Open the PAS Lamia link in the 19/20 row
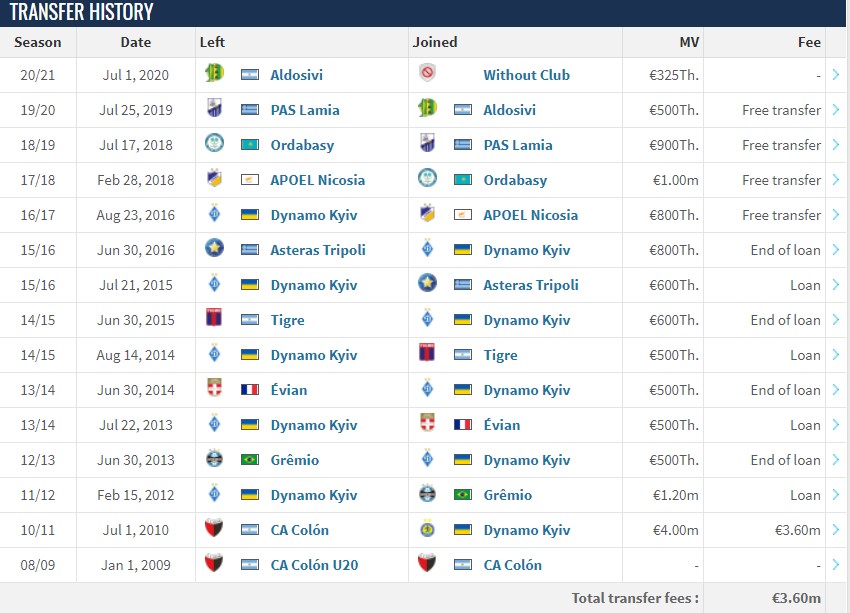Viewport: 850px width, 613px height. (x=305, y=110)
